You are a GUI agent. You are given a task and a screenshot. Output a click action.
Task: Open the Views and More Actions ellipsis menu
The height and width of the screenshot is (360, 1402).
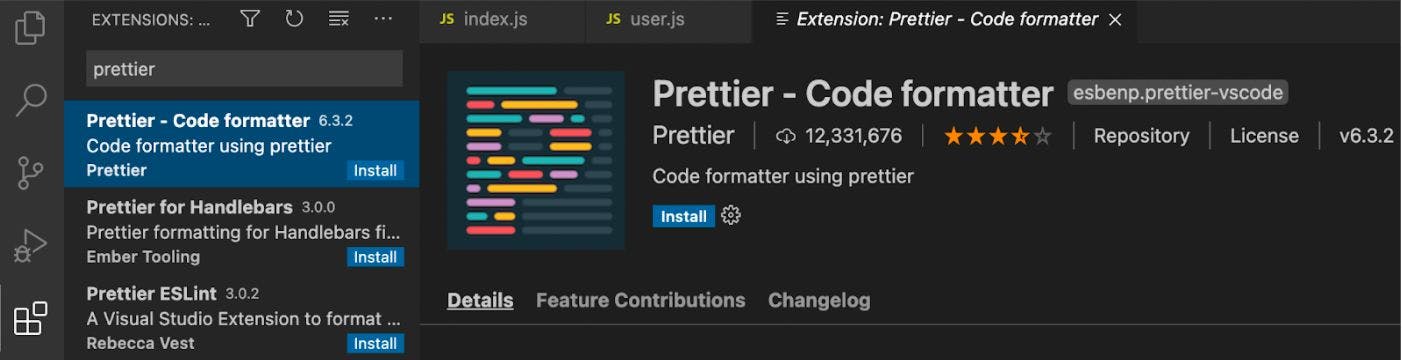[383, 19]
